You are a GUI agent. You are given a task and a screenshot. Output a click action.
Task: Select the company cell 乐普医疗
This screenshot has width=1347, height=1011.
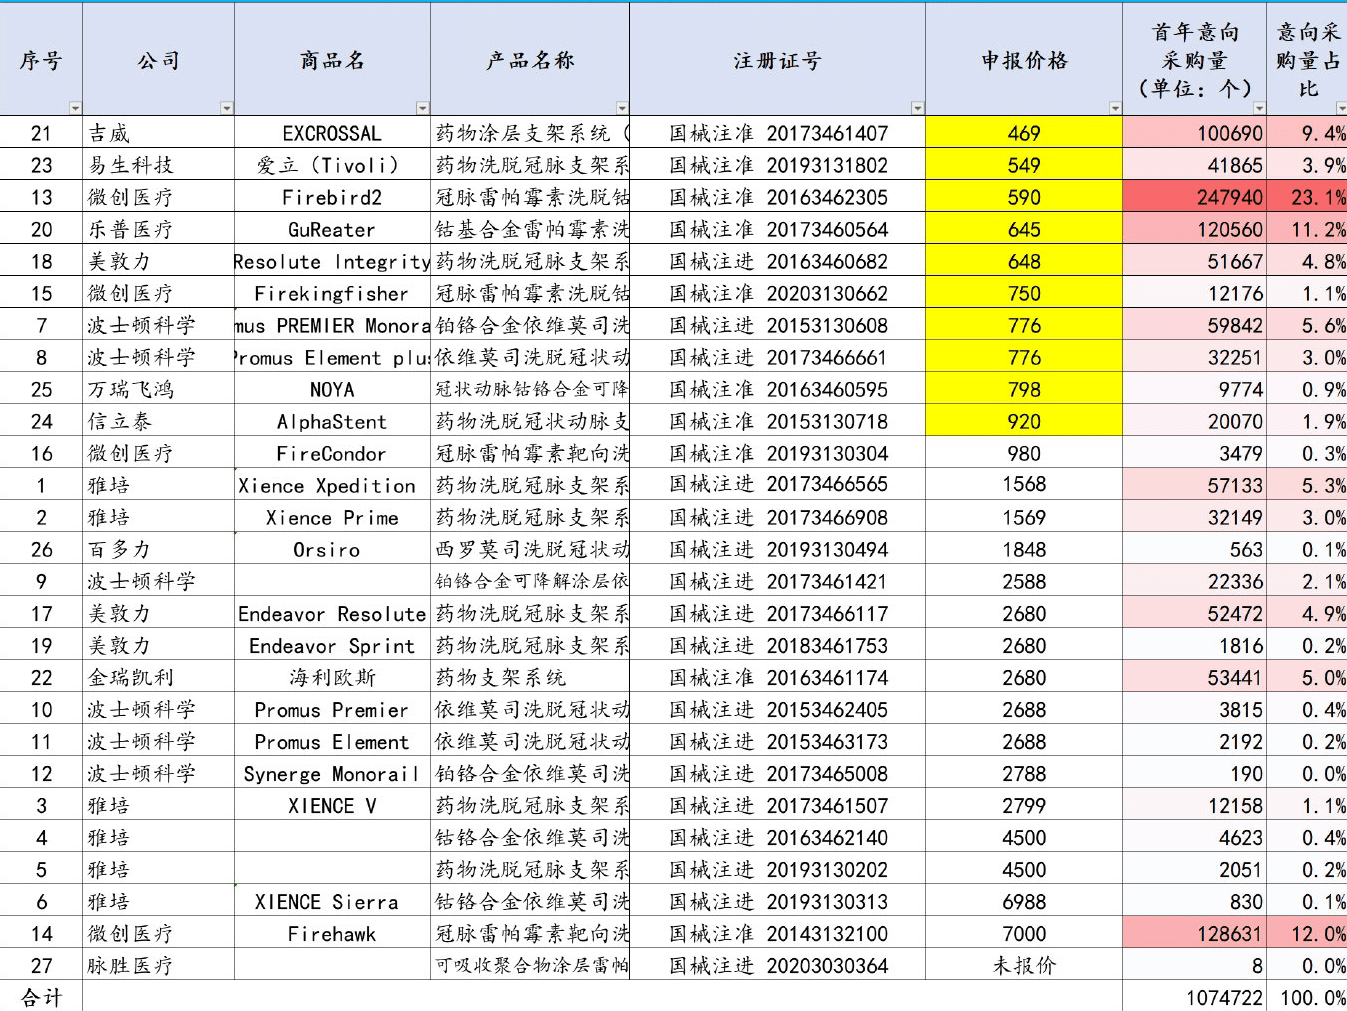[159, 229]
